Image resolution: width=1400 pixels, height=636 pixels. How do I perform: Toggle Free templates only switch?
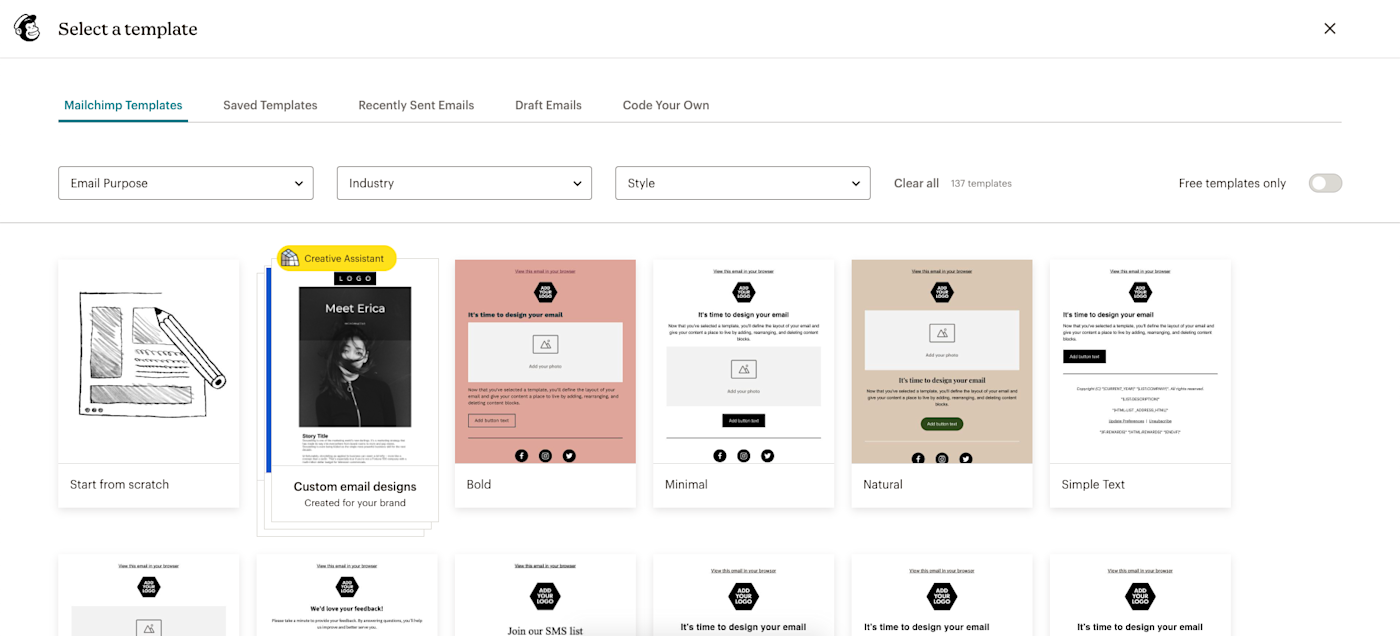click(x=1325, y=183)
